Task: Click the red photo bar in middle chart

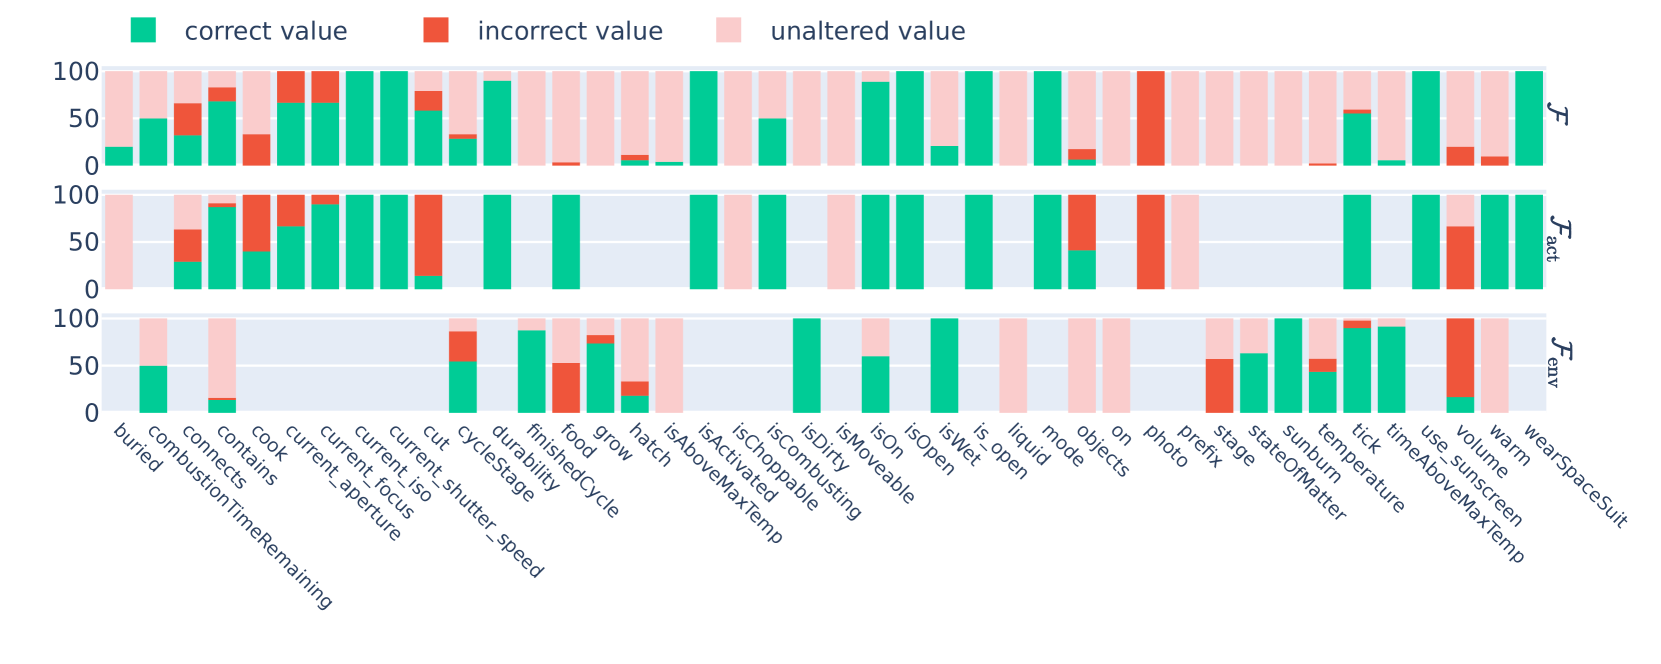Action: click(x=1151, y=242)
